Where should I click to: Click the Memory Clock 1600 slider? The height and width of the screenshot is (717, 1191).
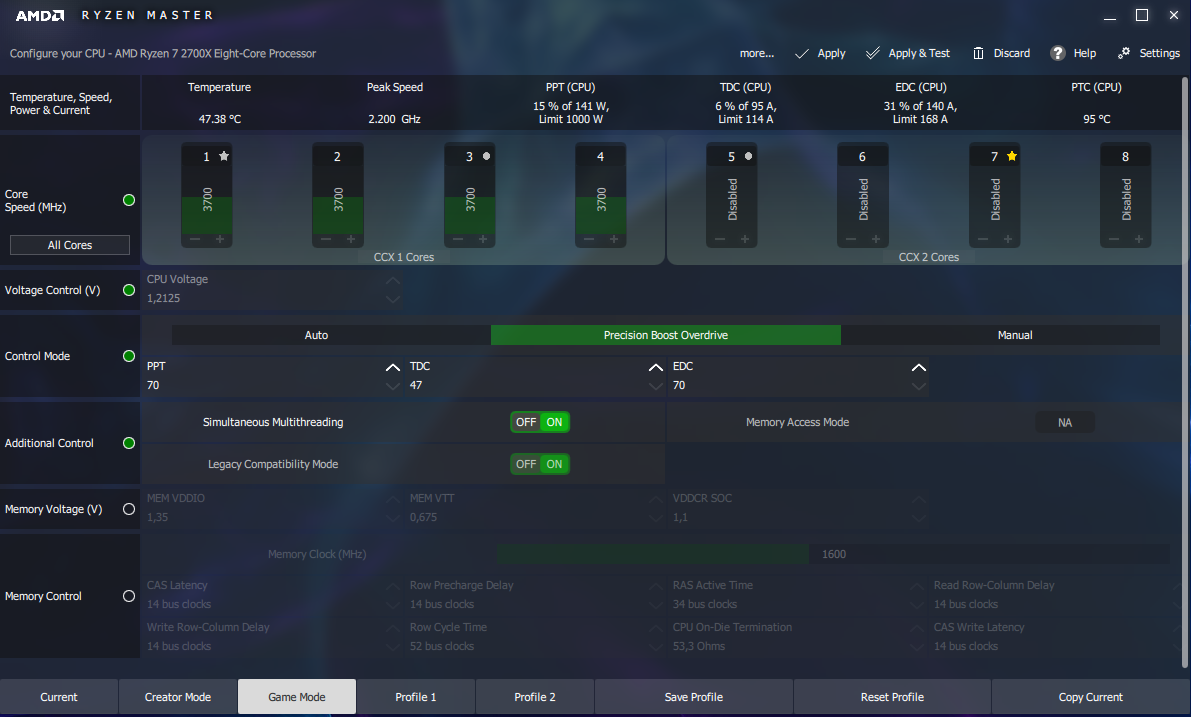tap(833, 554)
